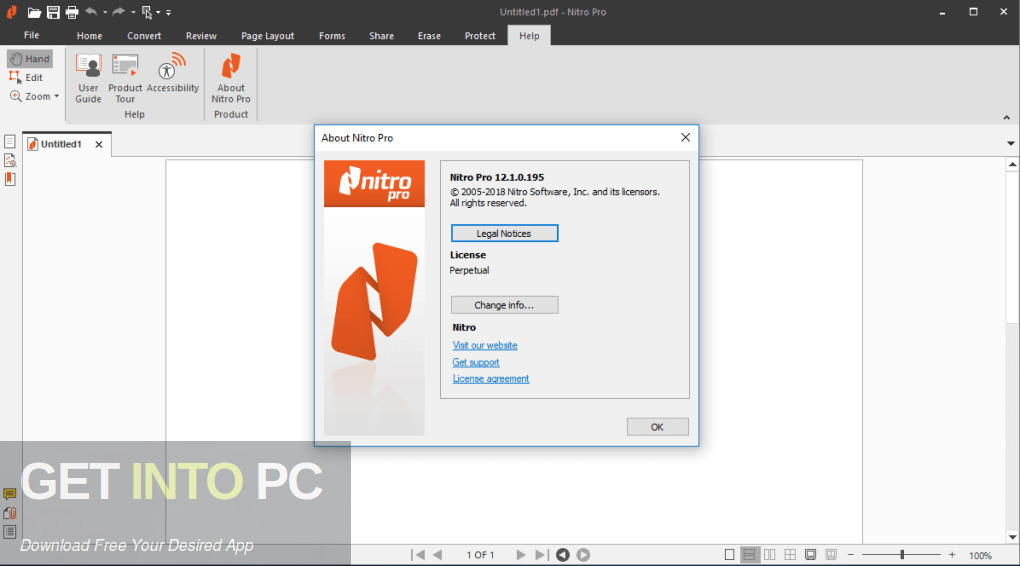Go to the first page
Screen dimensions: 1020x566
click(x=418, y=555)
